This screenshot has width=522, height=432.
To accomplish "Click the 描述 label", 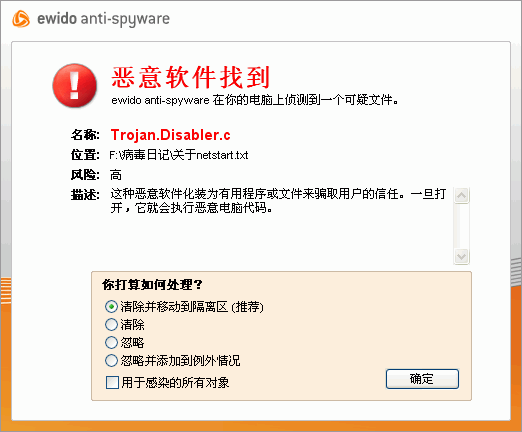I will click(85, 194).
